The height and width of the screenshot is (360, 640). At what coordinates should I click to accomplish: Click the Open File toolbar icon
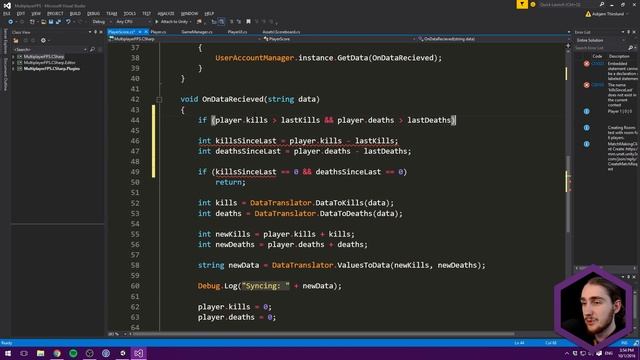44,22
